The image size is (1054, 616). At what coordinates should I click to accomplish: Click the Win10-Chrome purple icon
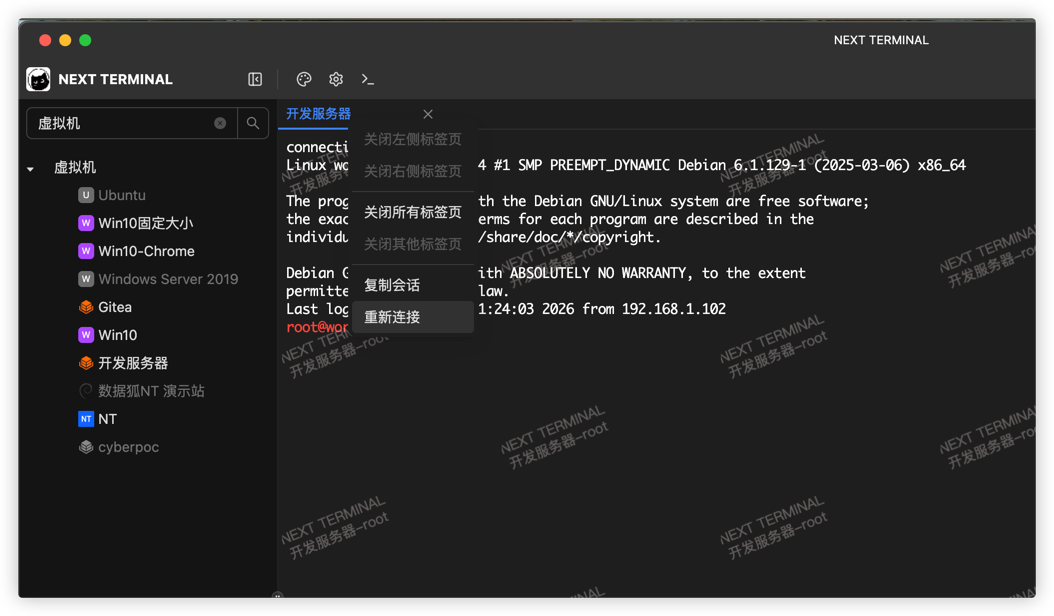coord(85,251)
